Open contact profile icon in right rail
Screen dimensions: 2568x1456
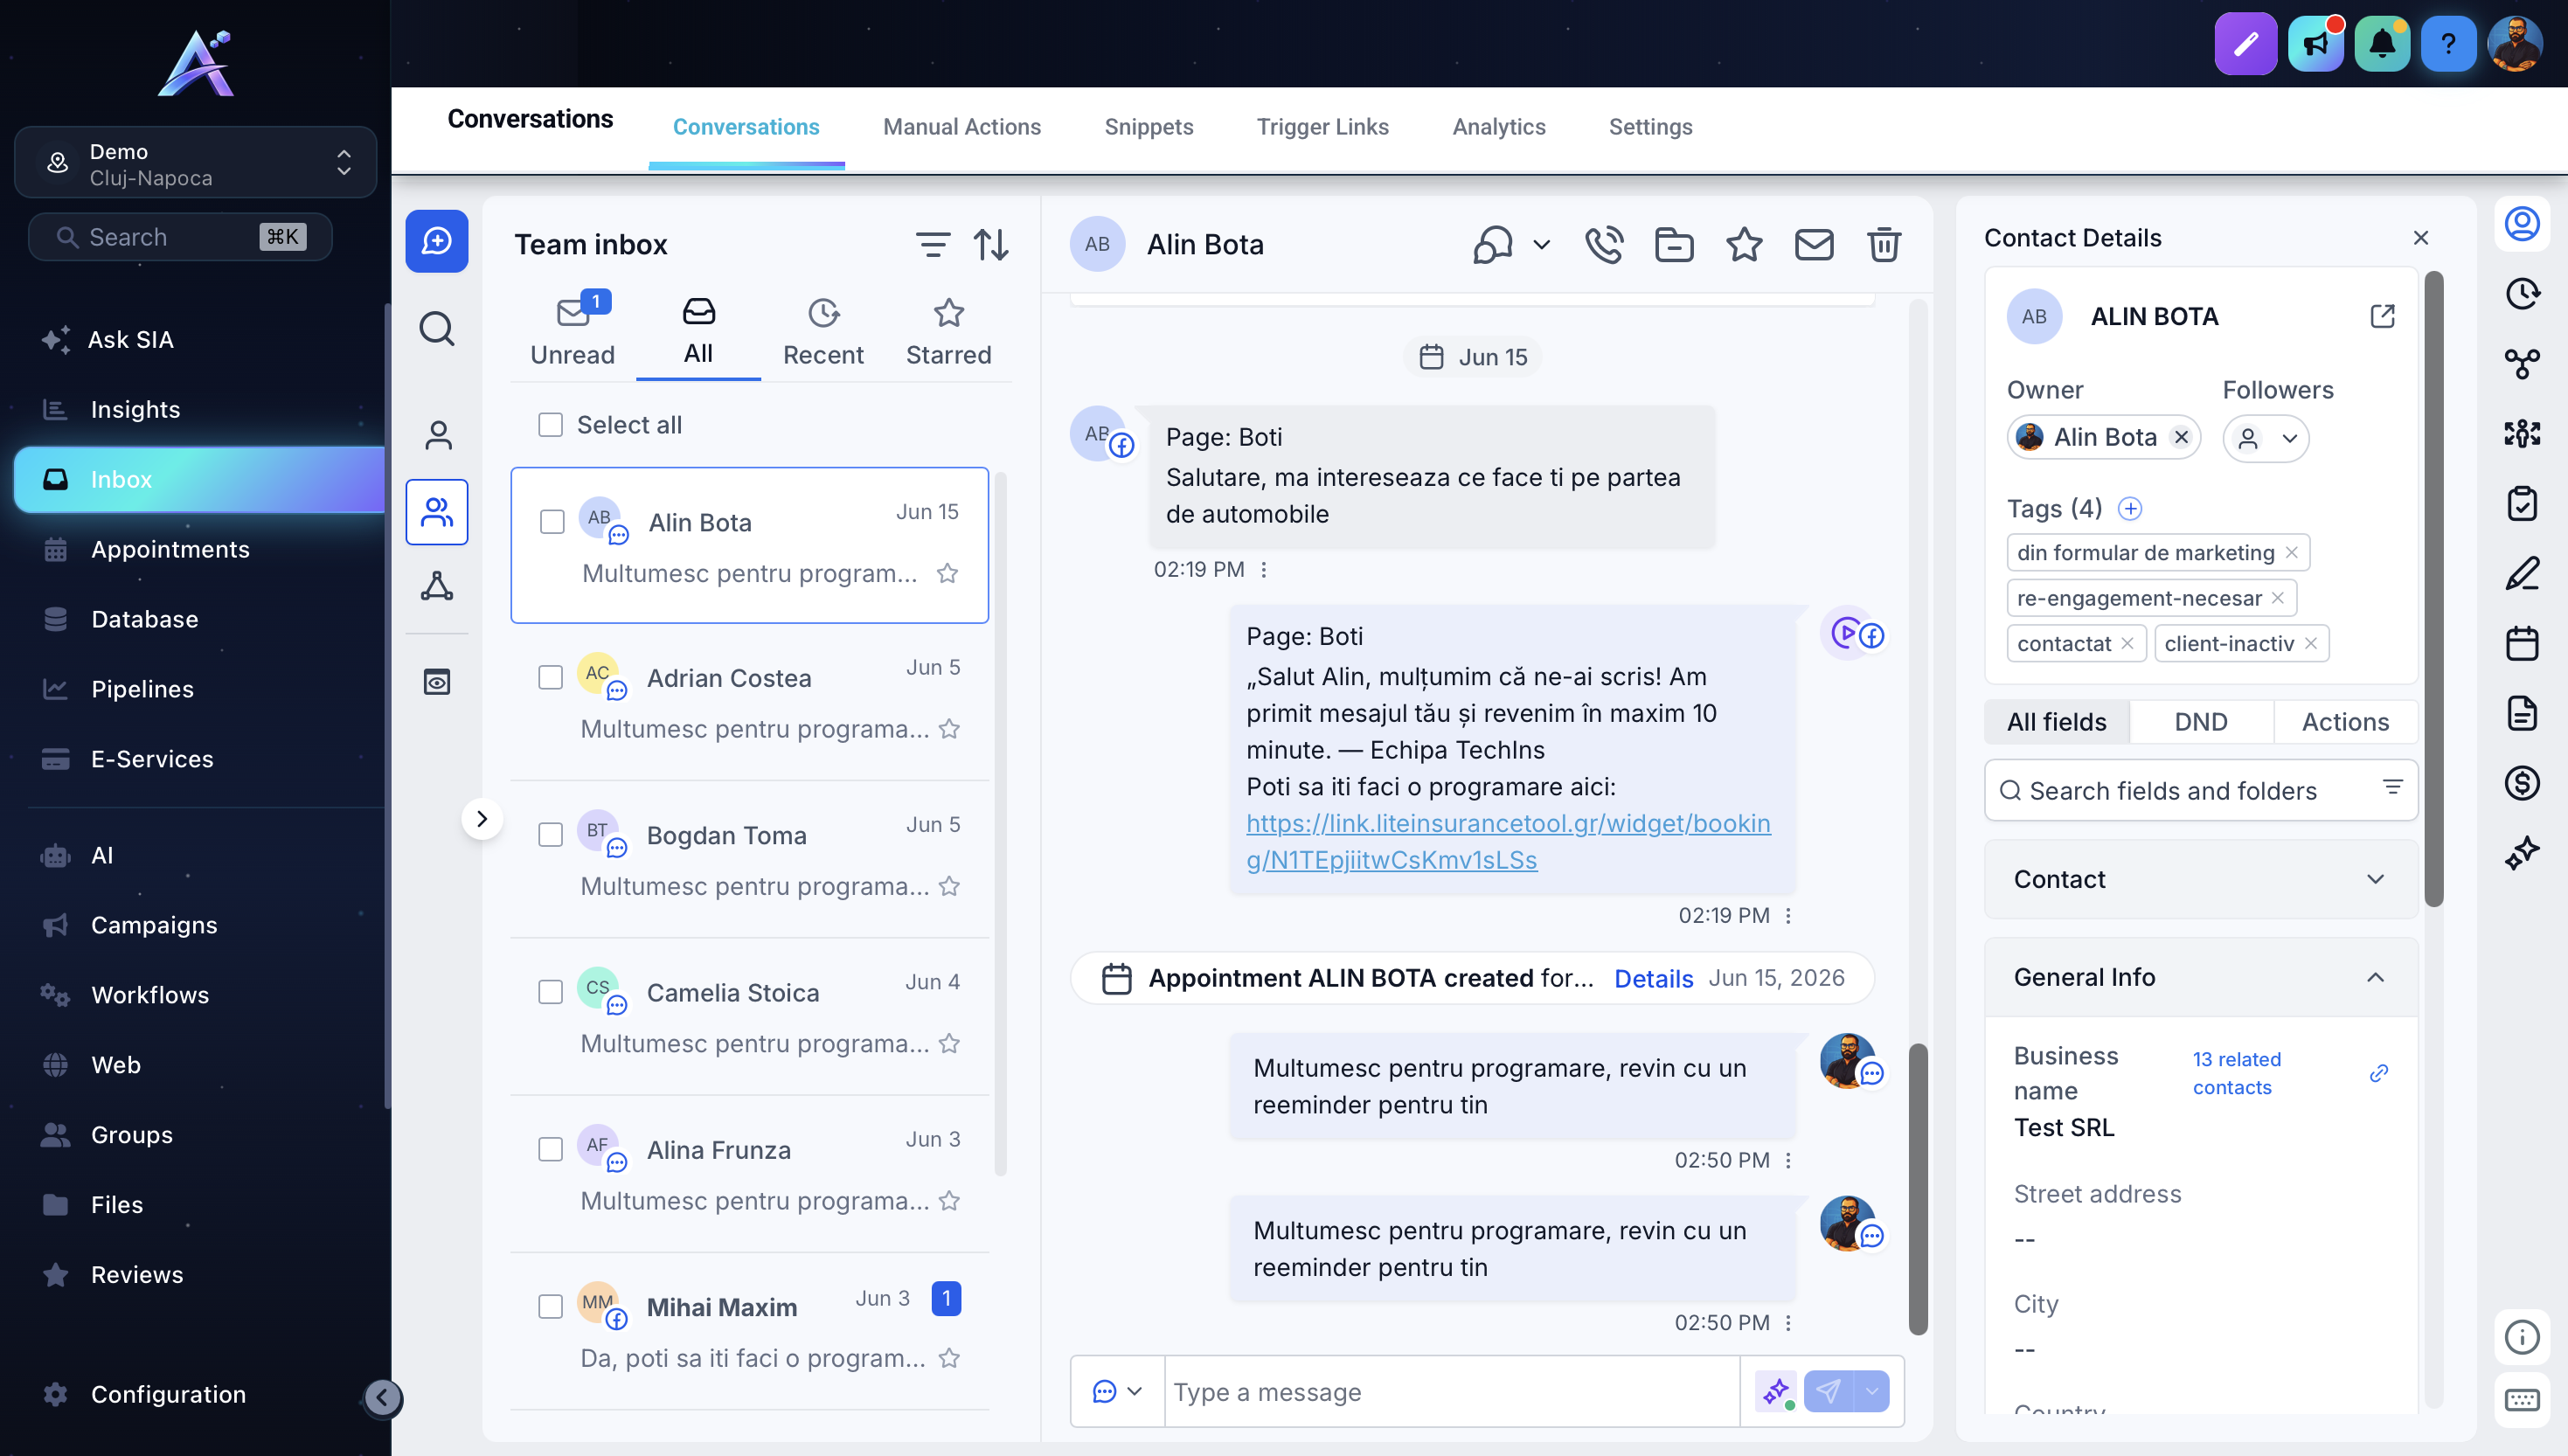click(2522, 223)
